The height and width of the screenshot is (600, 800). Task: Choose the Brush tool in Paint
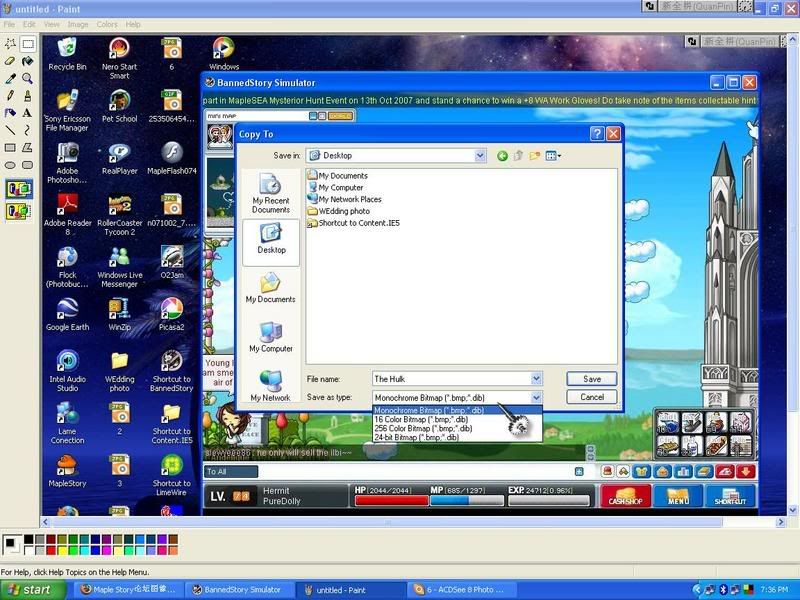(x=28, y=96)
